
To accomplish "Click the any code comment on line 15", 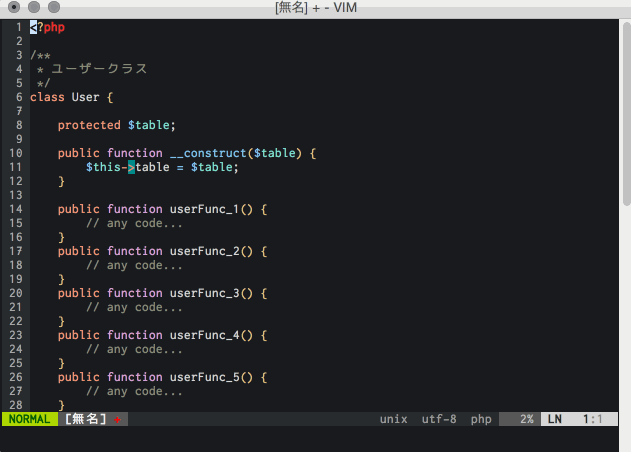I will [134, 223].
